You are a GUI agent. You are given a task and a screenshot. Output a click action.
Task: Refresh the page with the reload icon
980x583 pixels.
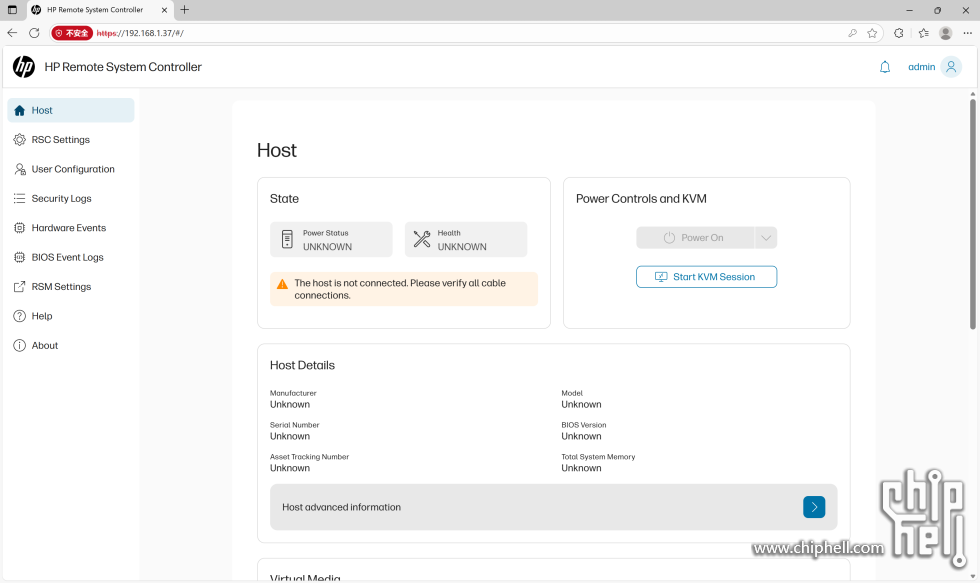coord(34,33)
